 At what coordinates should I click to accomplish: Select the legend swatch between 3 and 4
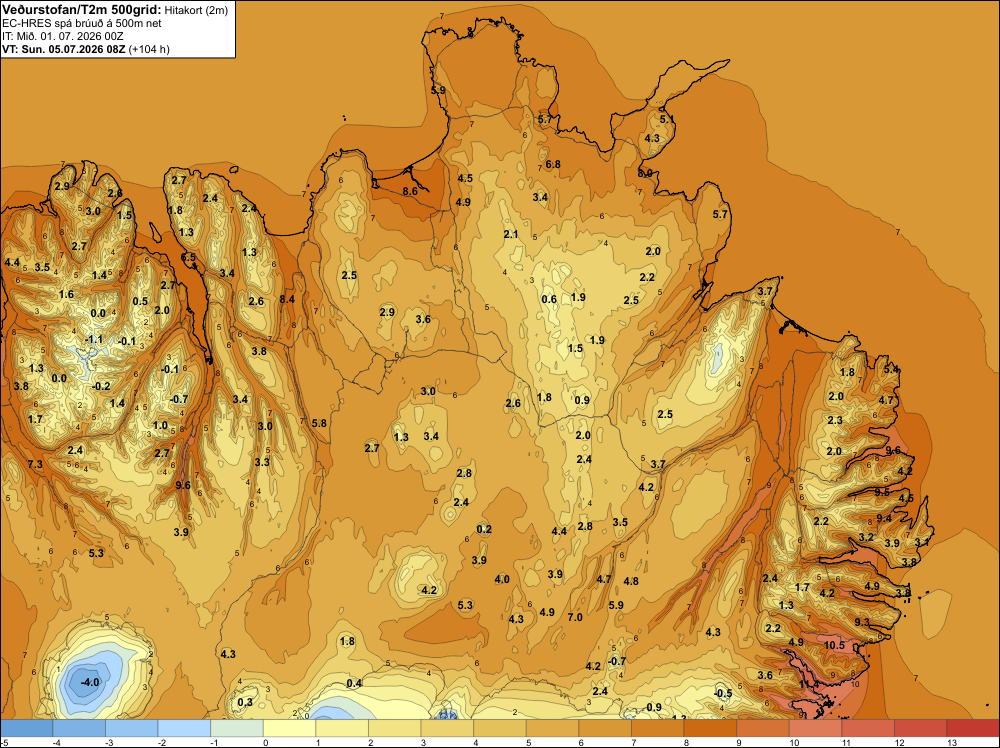[x=446, y=728]
